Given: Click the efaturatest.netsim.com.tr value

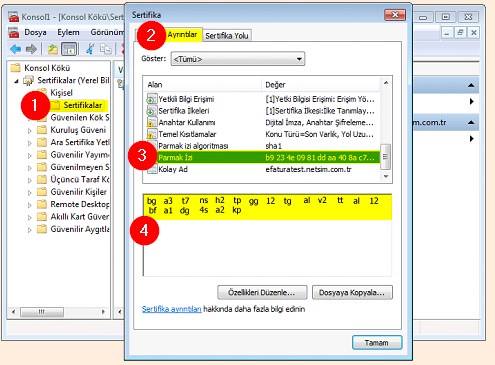Looking at the screenshot, I should click(308, 169).
